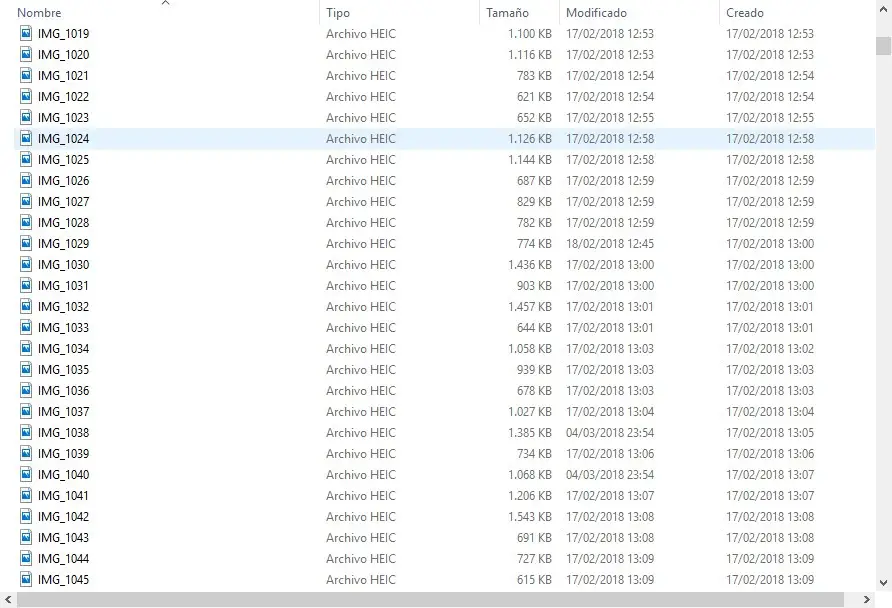Click the sort arrow above Nombre column

(x=166, y=3)
